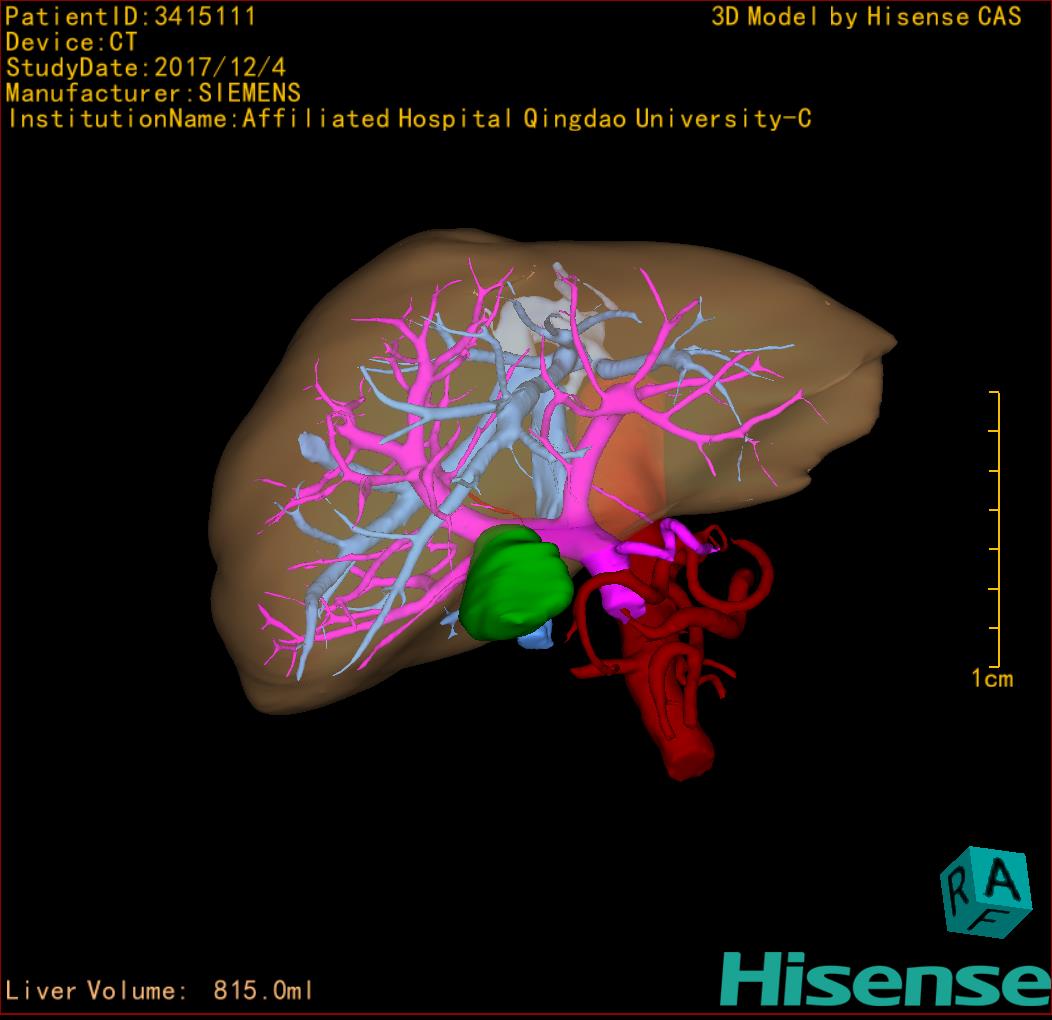Click the Device:CT label
The image size is (1052, 1020).
coord(72,43)
